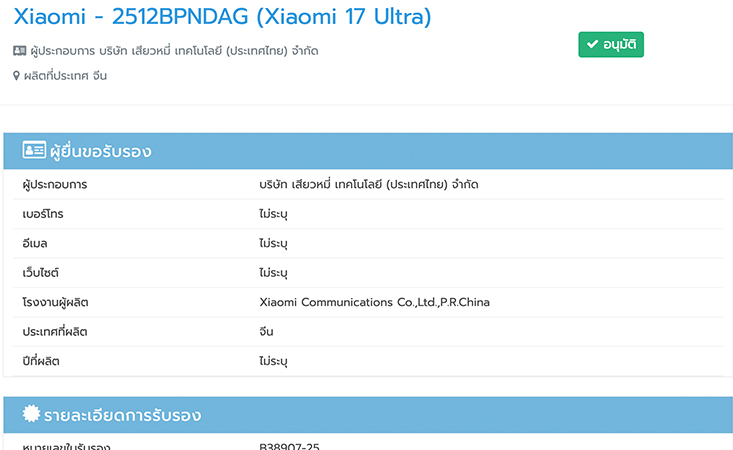Click ไม่ระบุ value in เว็บไซต์ row

(x=273, y=273)
